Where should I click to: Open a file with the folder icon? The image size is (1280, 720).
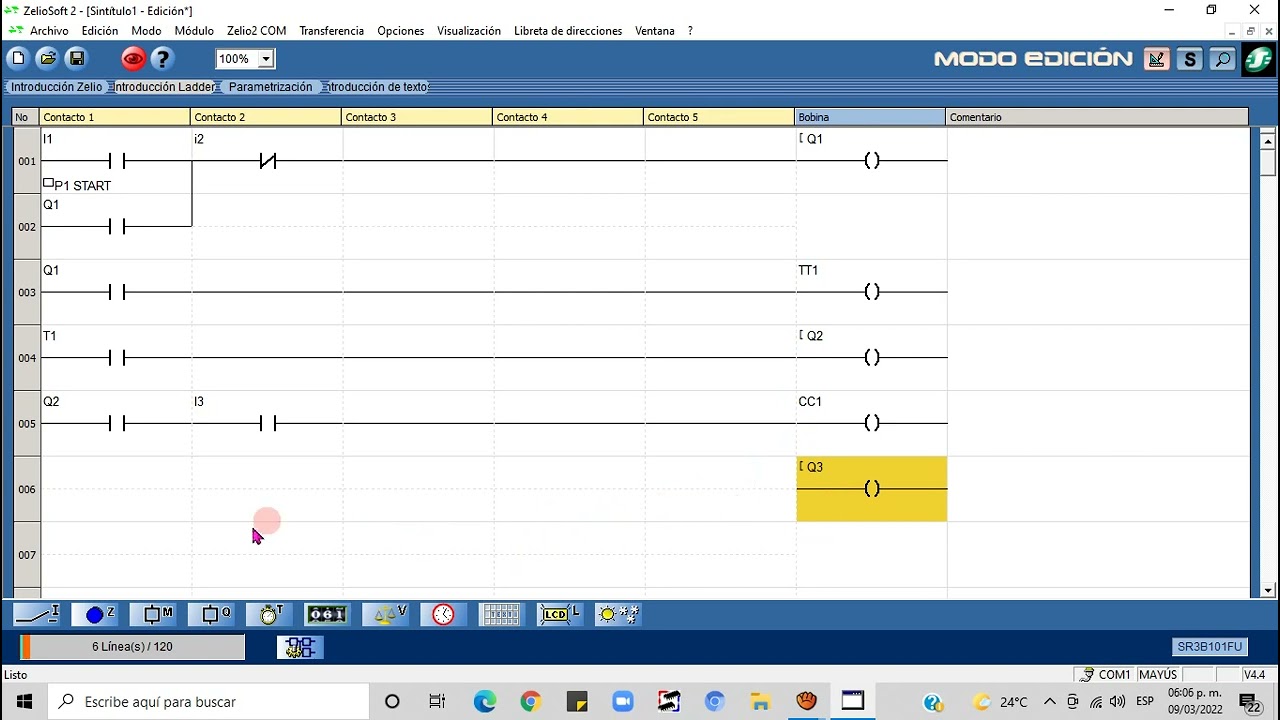[47, 59]
